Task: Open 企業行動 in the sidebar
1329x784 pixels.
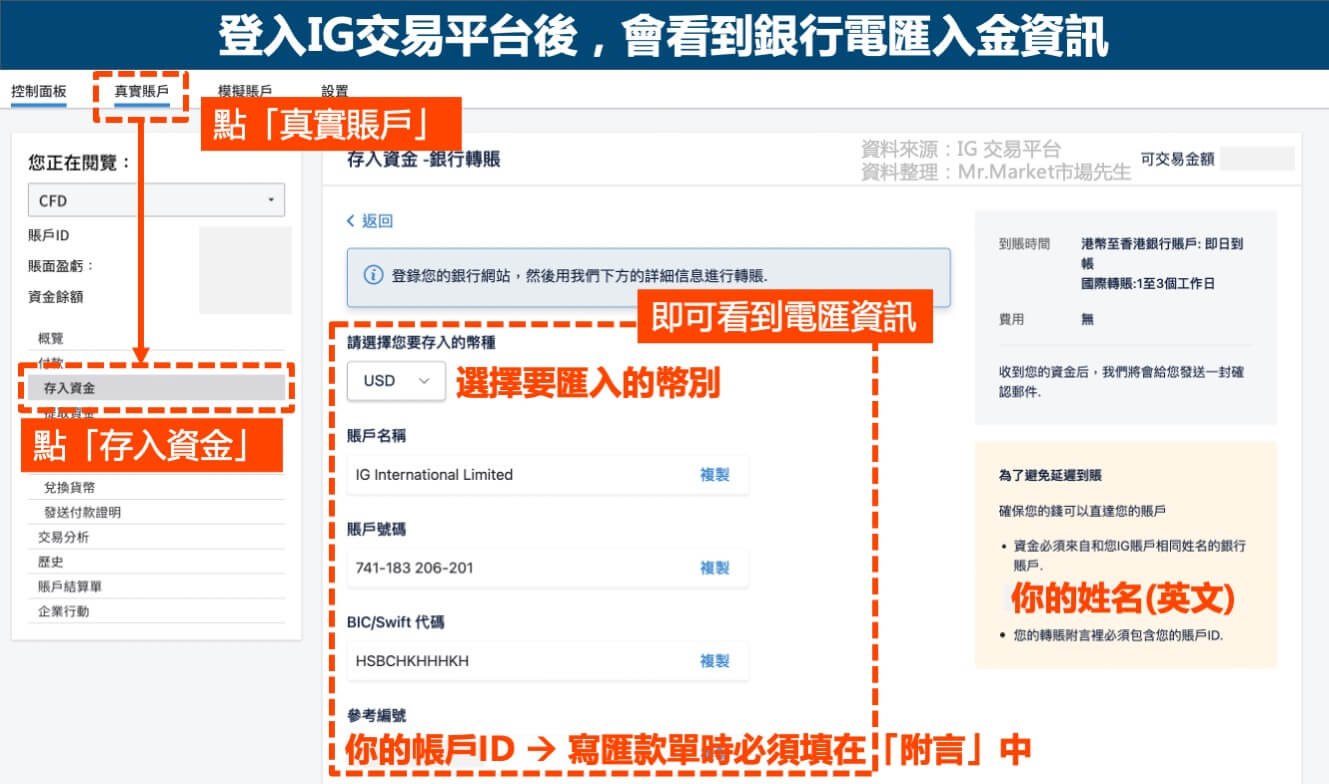Action: point(64,611)
